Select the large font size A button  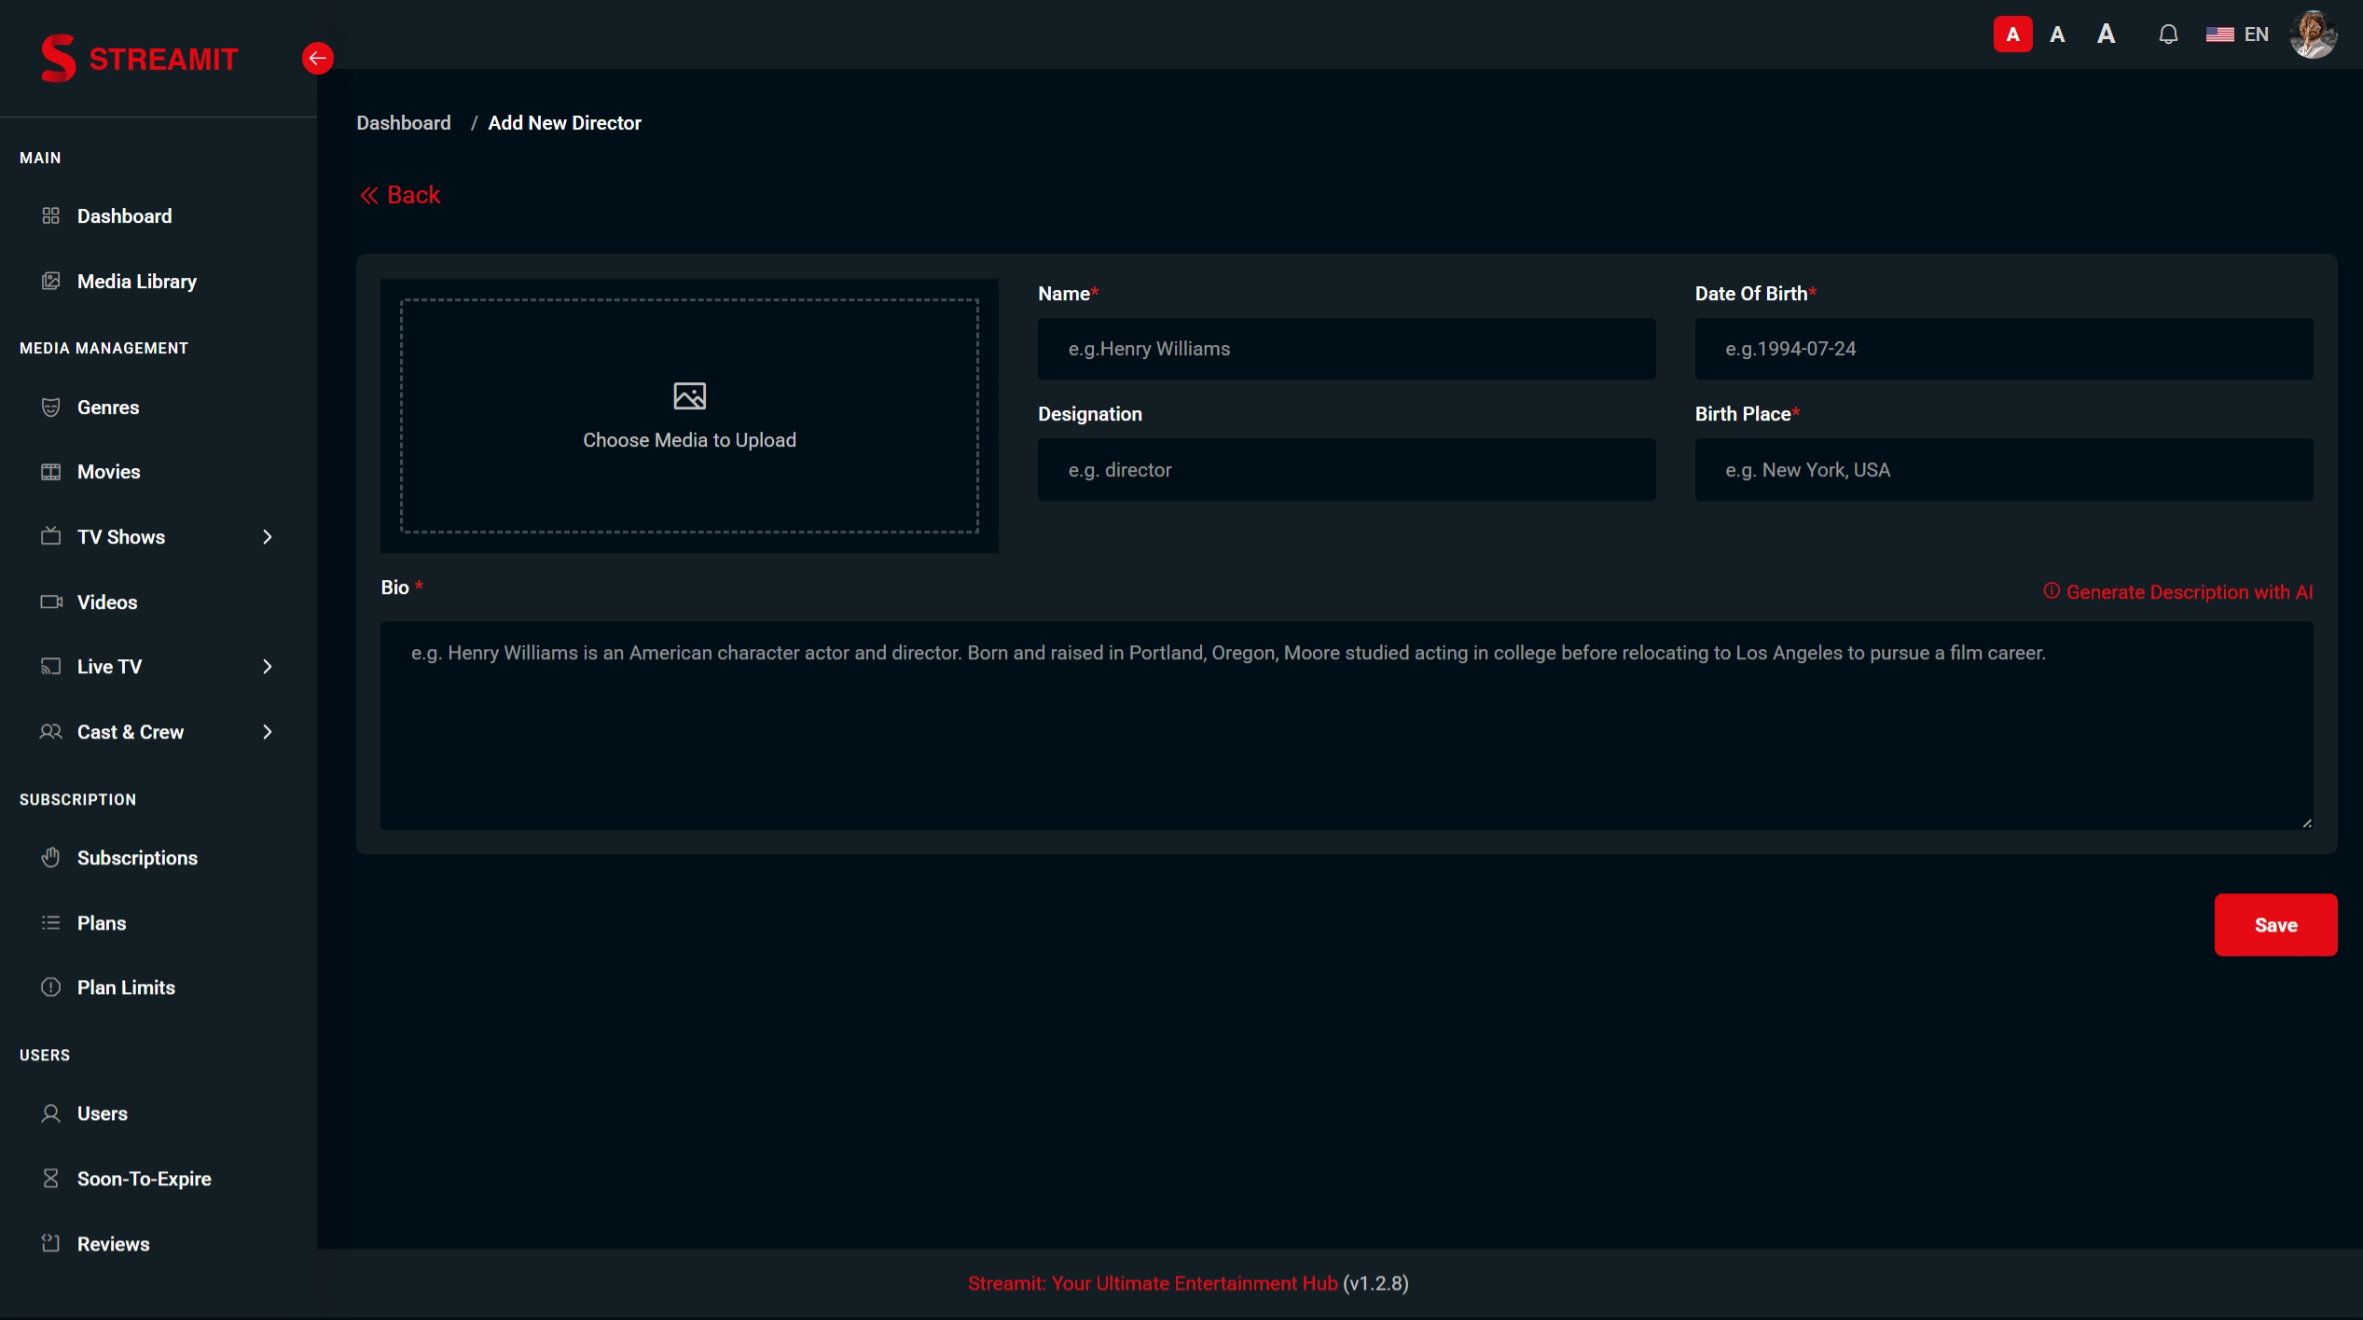2106,34
